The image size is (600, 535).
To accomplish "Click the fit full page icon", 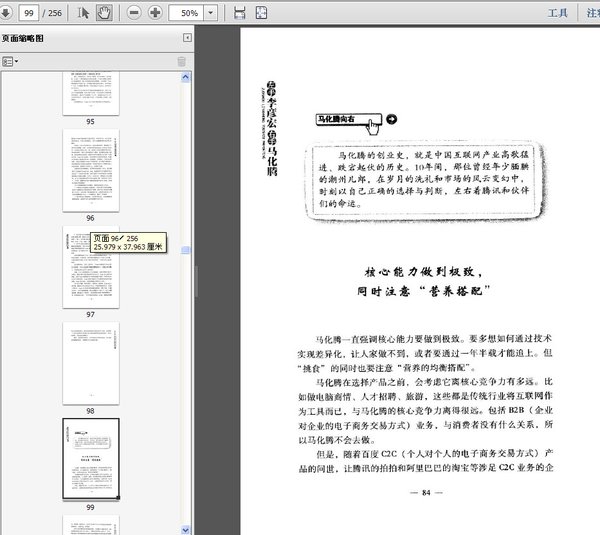I will pos(261,13).
